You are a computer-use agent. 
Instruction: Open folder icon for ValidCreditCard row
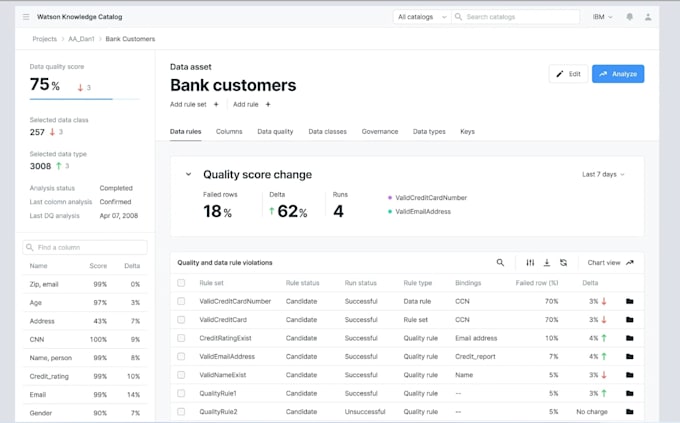point(630,320)
